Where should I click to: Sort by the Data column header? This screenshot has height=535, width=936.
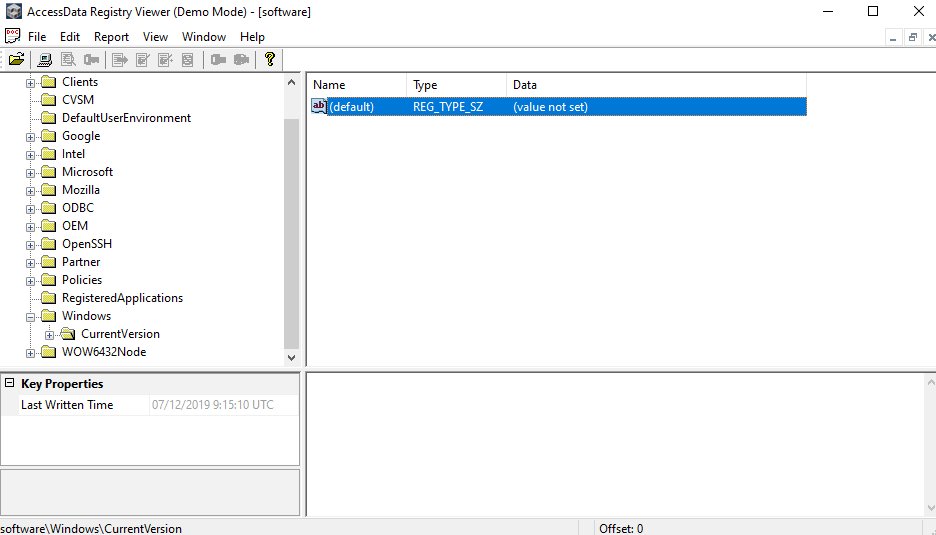click(x=657, y=85)
